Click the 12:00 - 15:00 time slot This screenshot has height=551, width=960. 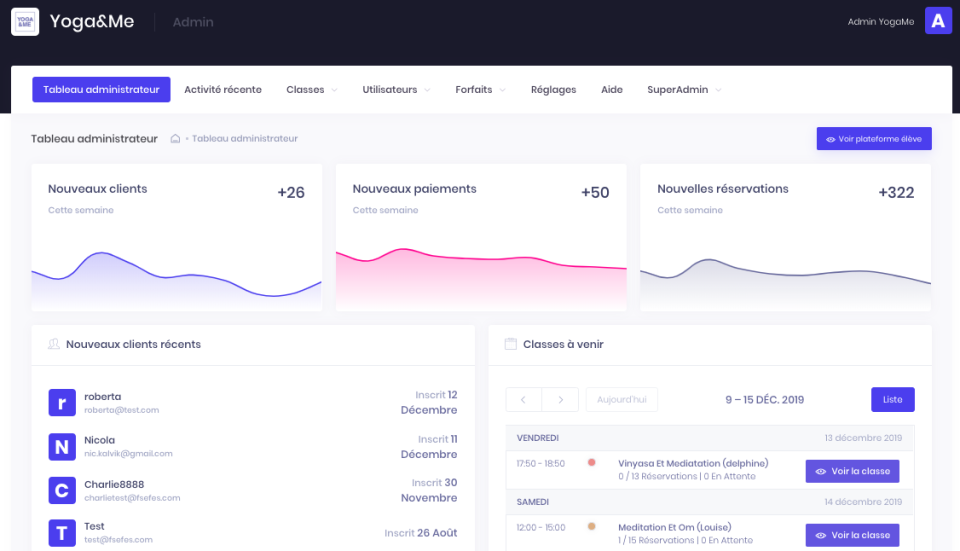tap(541, 528)
